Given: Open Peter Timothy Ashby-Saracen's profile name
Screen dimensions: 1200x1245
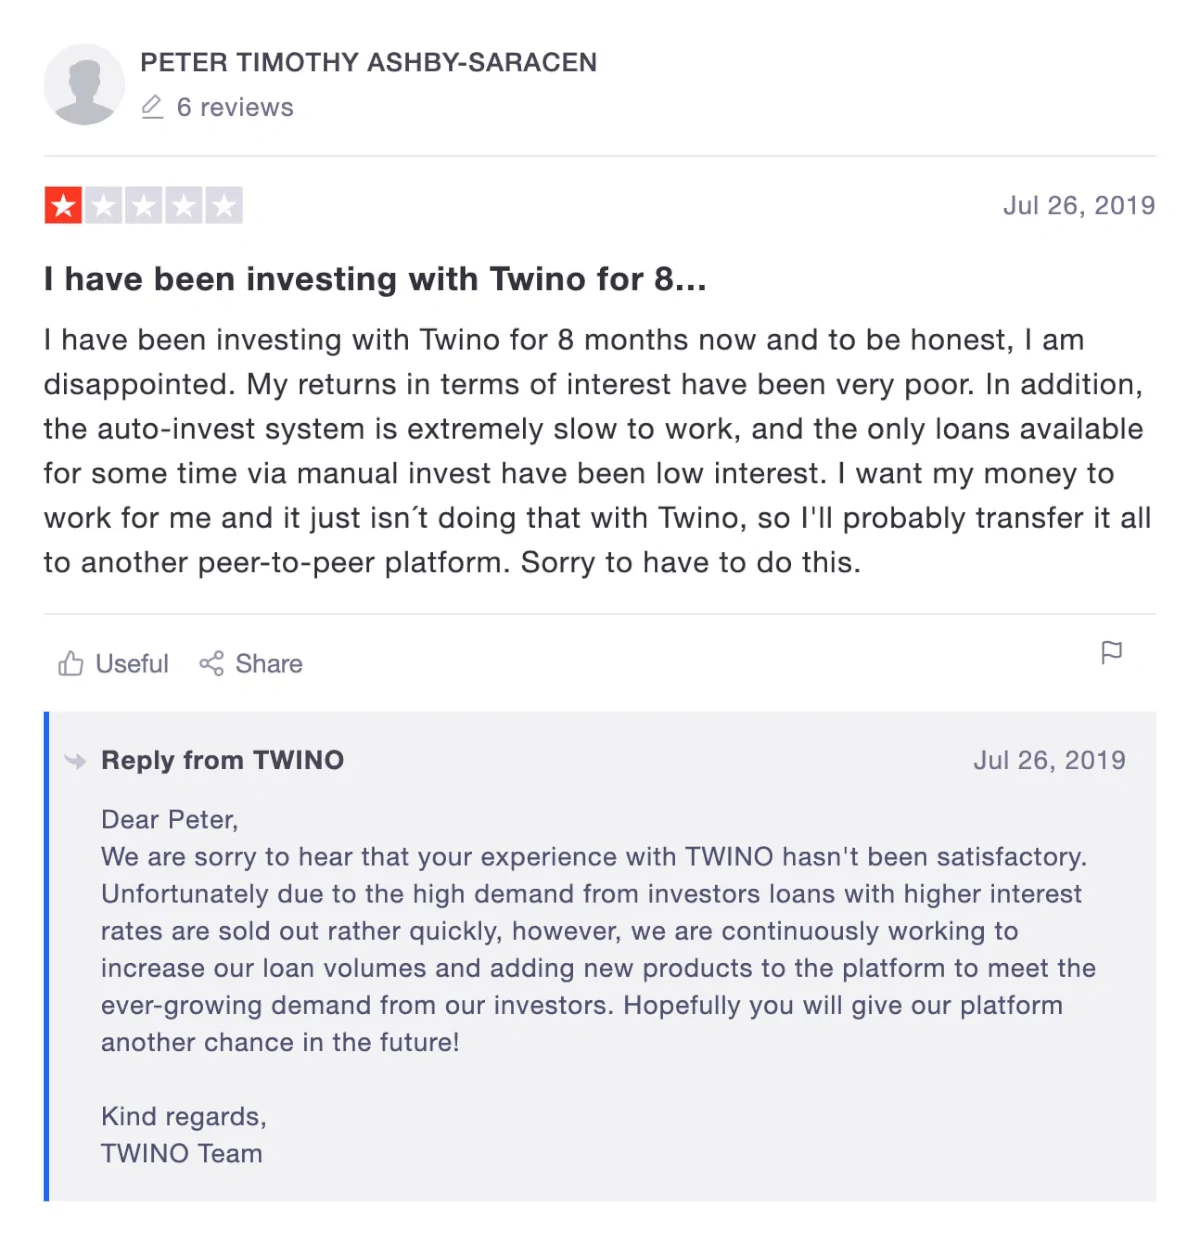Looking at the screenshot, I should [x=368, y=62].
